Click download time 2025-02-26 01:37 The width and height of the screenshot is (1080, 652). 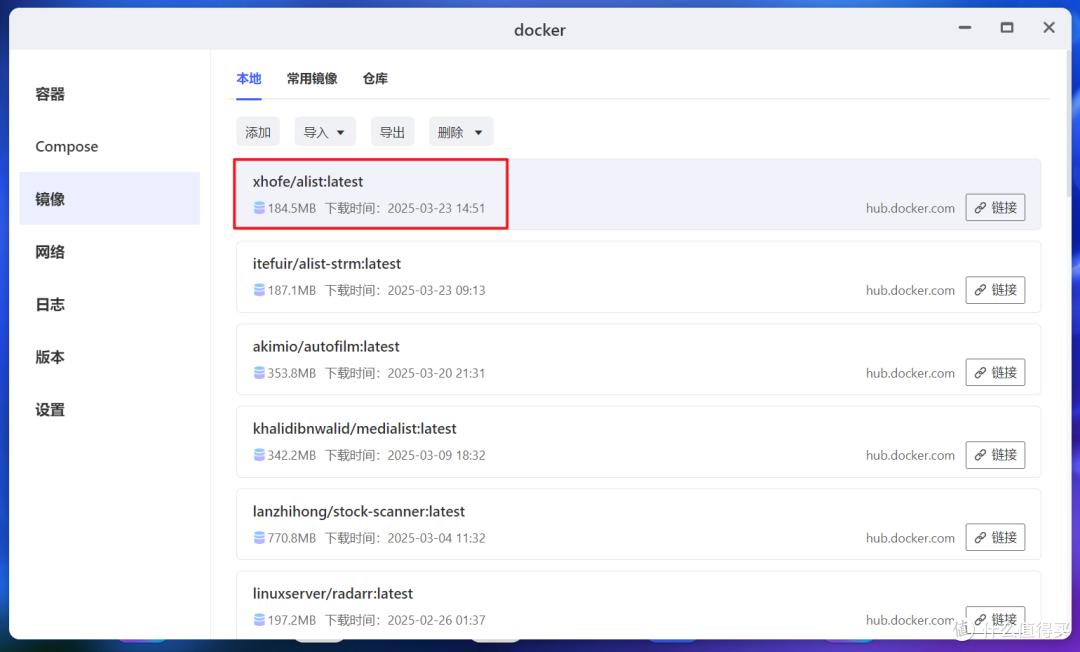point(436,620)
